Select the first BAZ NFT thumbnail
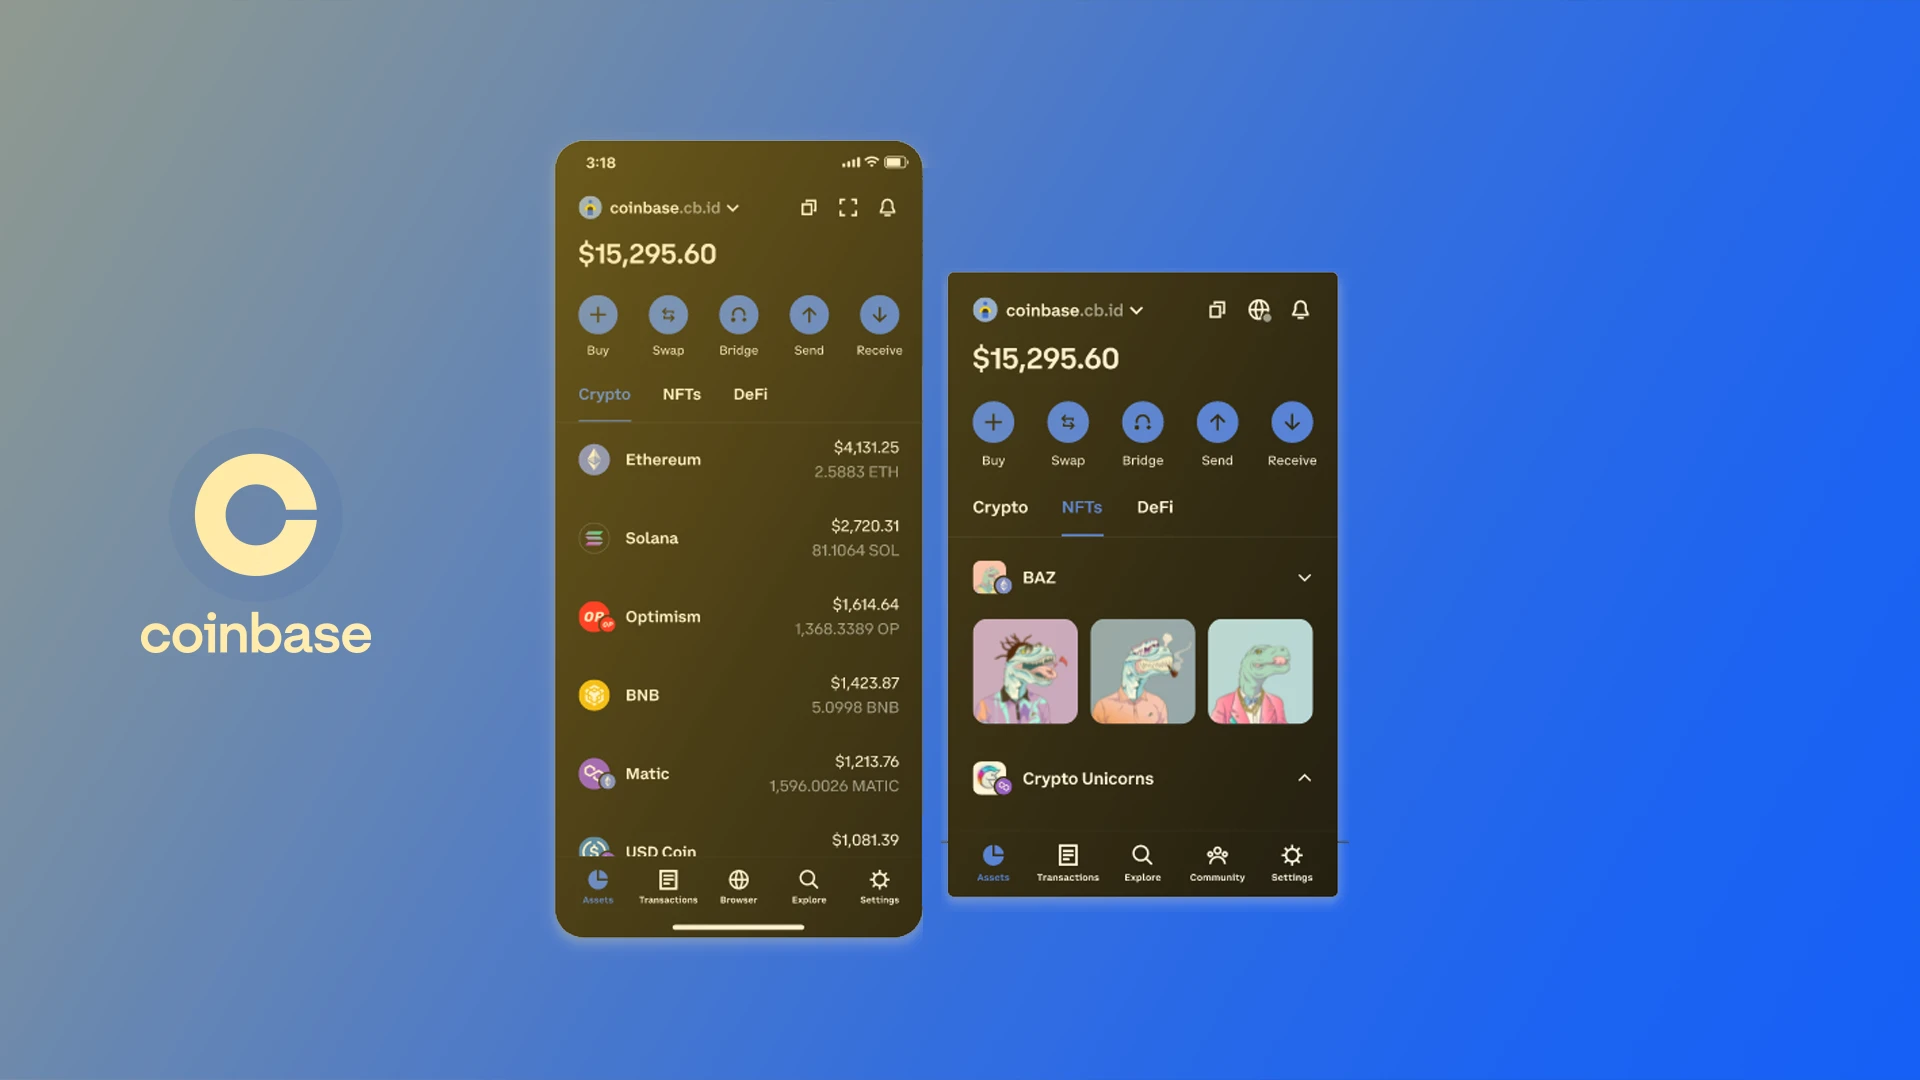Screen dimensions: 1920x1080 (x=1025, y=671)
